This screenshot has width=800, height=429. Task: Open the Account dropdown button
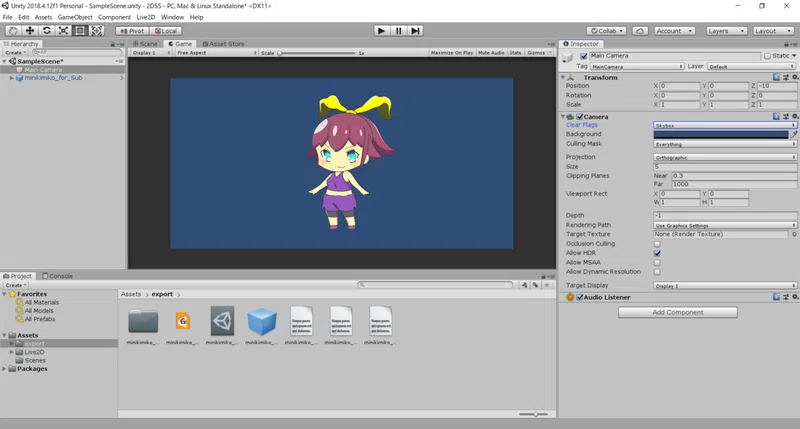point(674,31)
